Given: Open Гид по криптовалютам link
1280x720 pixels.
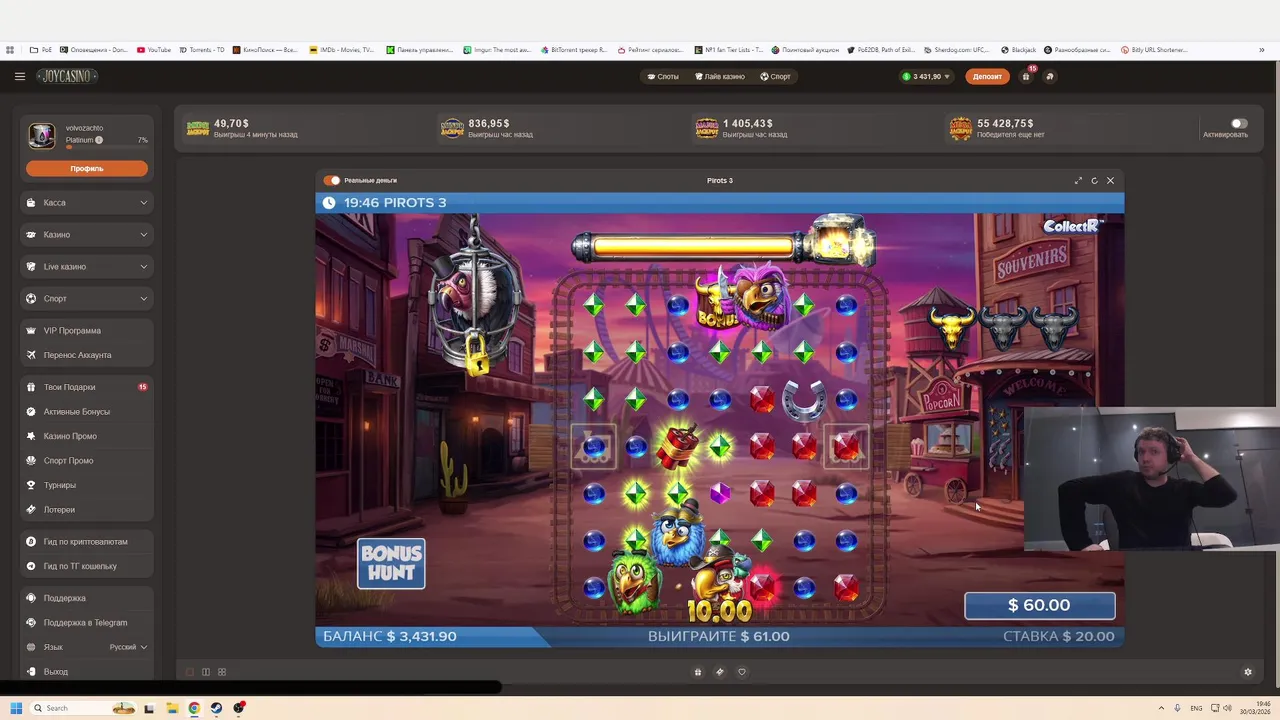Looking at the screenshot, I should 87,542.
